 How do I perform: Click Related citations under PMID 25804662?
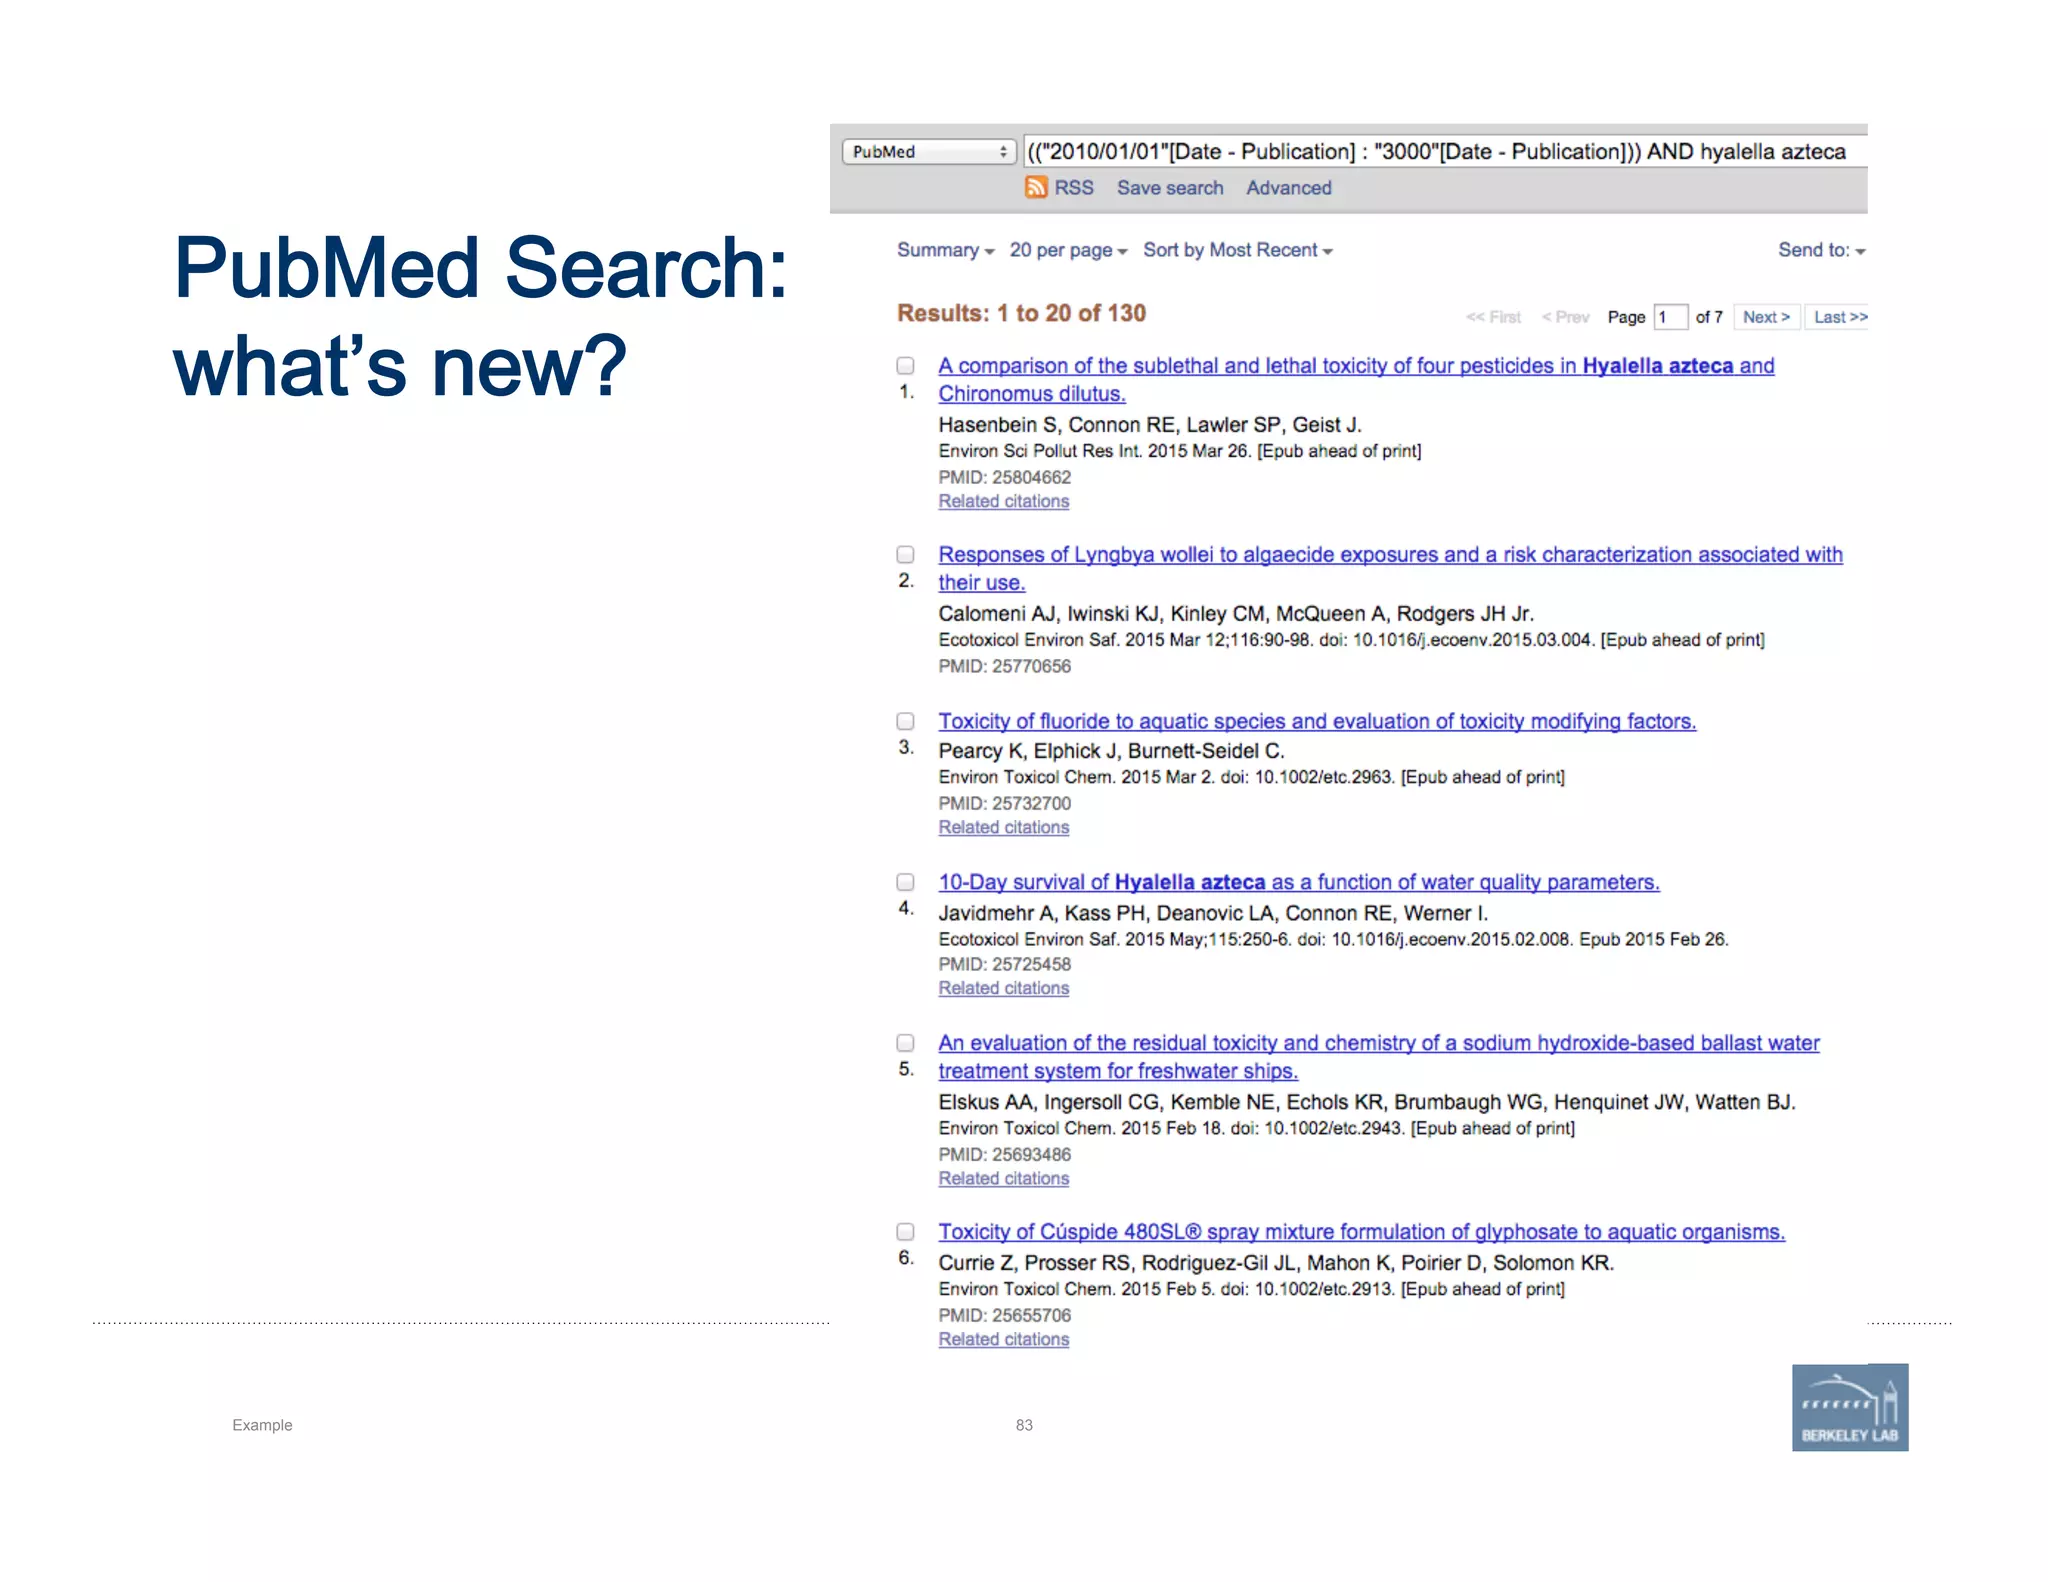(x=1003, y=501)
